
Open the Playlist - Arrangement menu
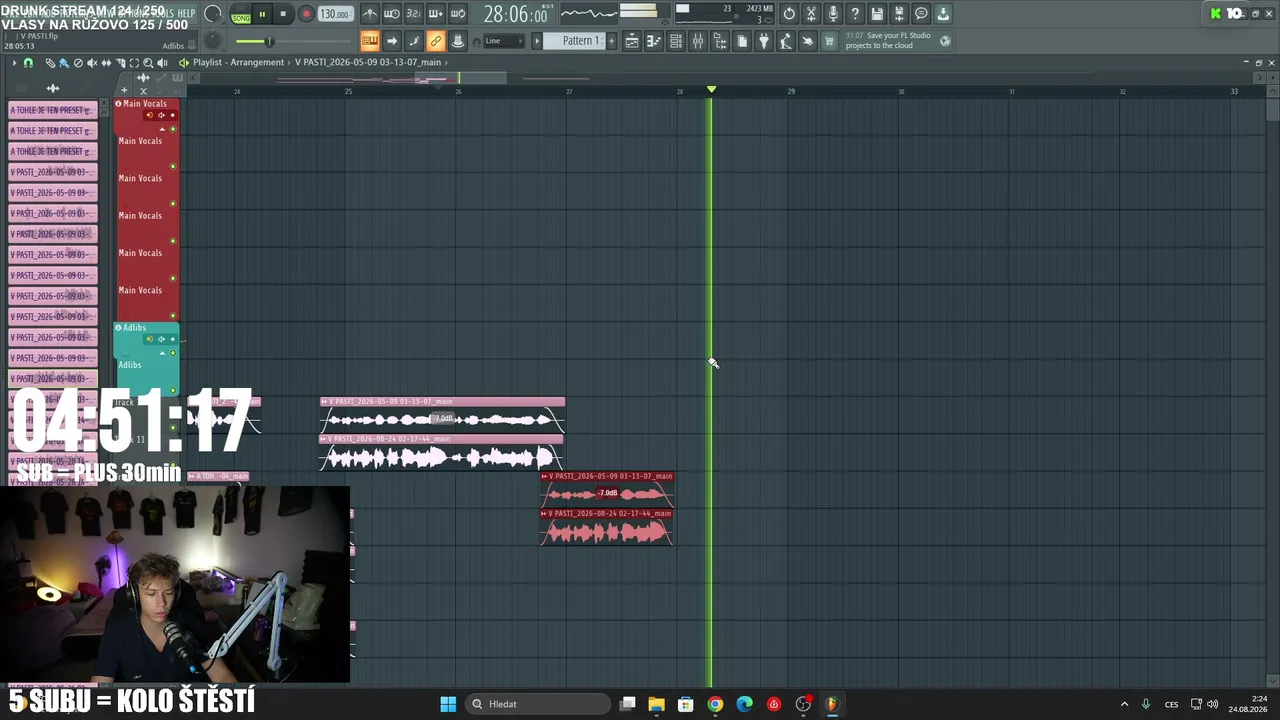(238, 62)
